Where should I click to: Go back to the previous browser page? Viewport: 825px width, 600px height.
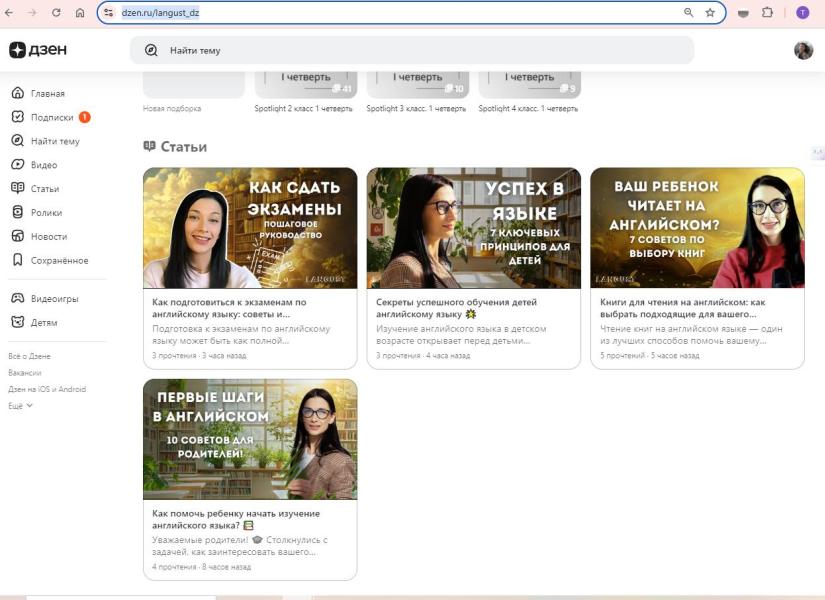click(9, 13)
